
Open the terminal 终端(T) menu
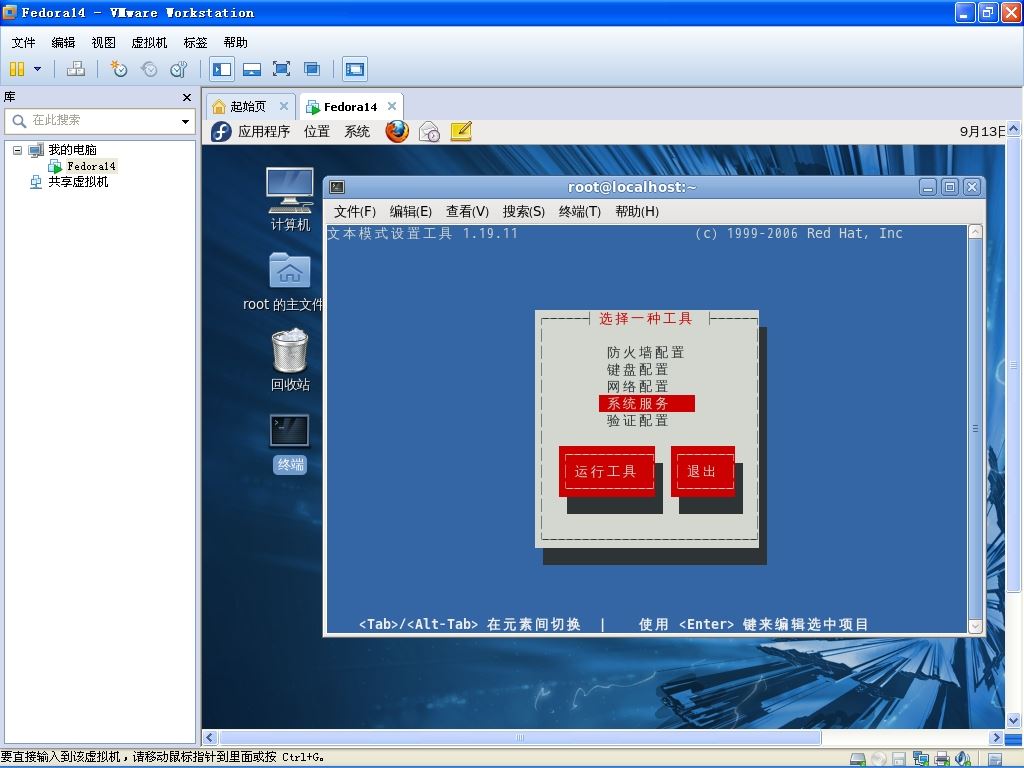(580, 212)
